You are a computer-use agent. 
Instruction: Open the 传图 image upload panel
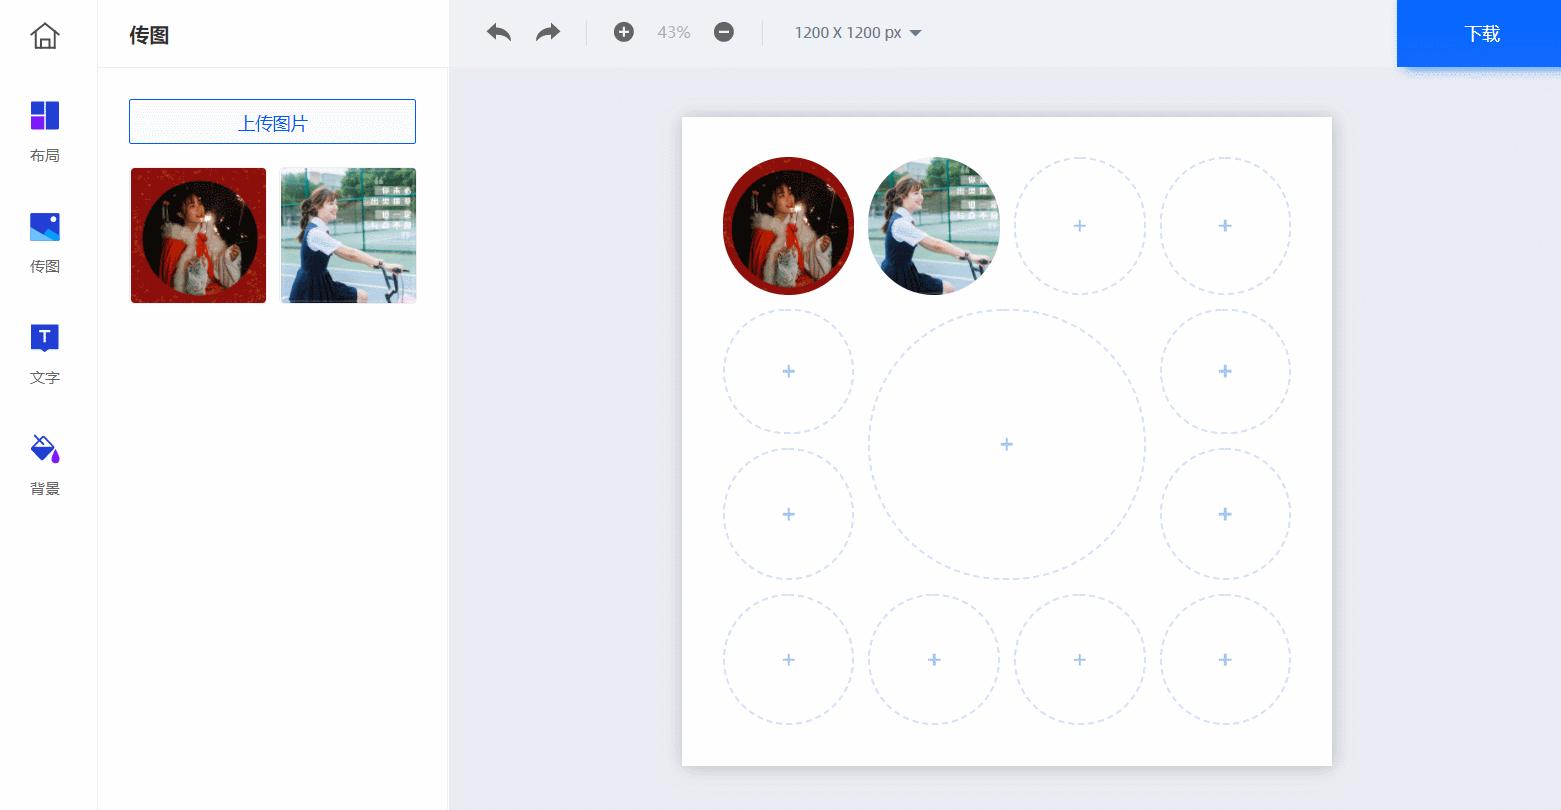(45, 242)
